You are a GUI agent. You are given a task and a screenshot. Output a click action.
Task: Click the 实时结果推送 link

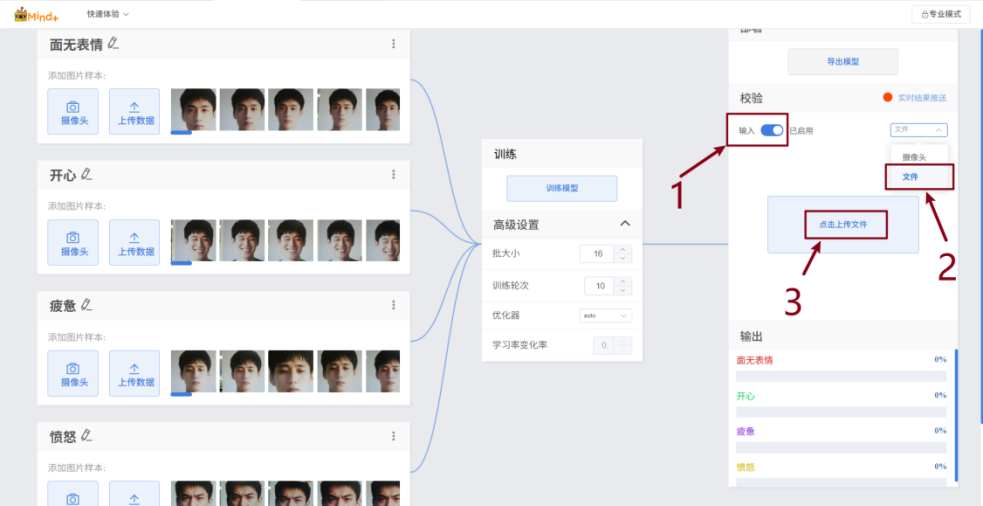922,98
